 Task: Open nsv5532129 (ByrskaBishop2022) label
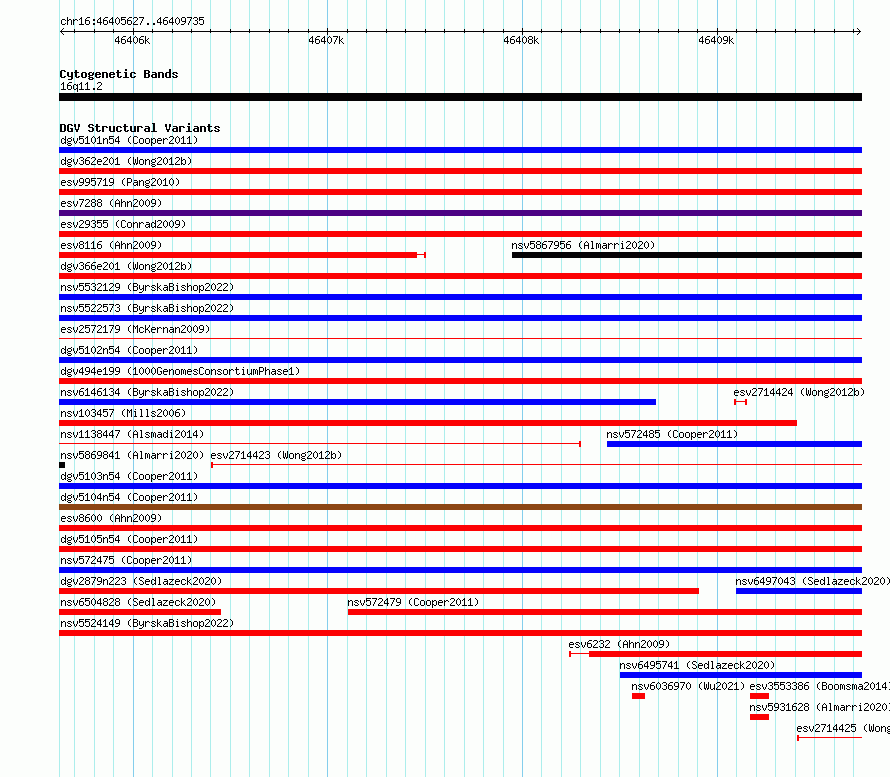(x=147, y=287)
